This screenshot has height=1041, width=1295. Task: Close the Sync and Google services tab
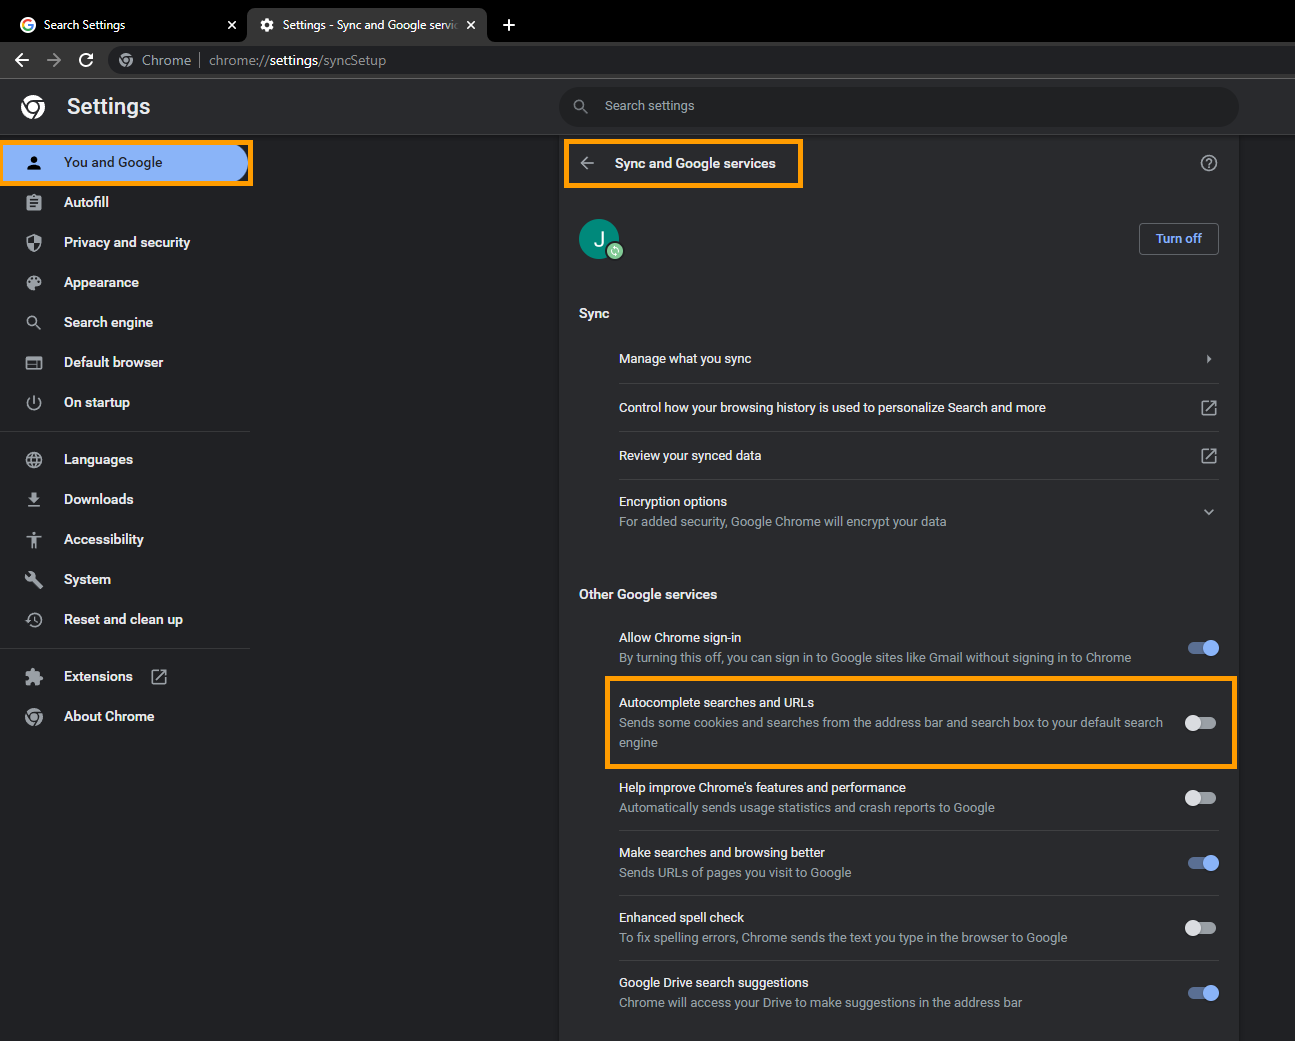pyautogui.click(x=471, y=25)
